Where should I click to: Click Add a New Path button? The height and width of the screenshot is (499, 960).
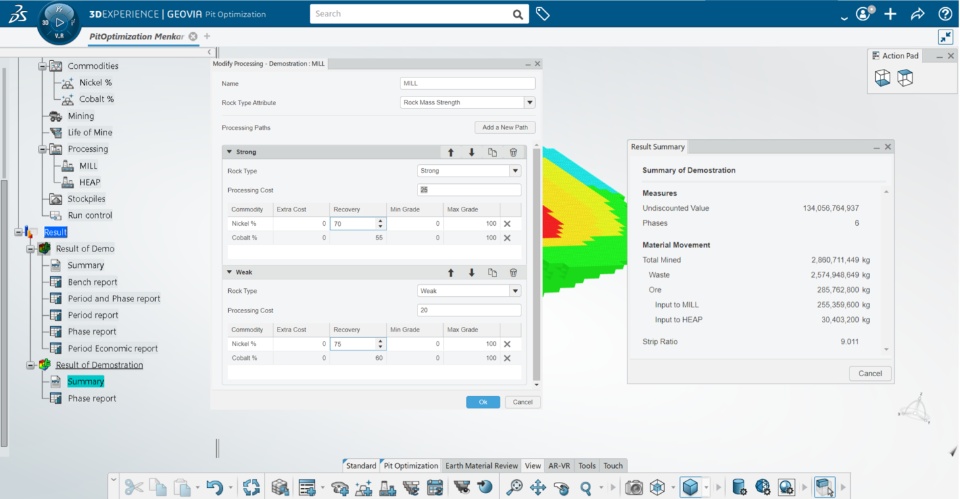[505, 127]
